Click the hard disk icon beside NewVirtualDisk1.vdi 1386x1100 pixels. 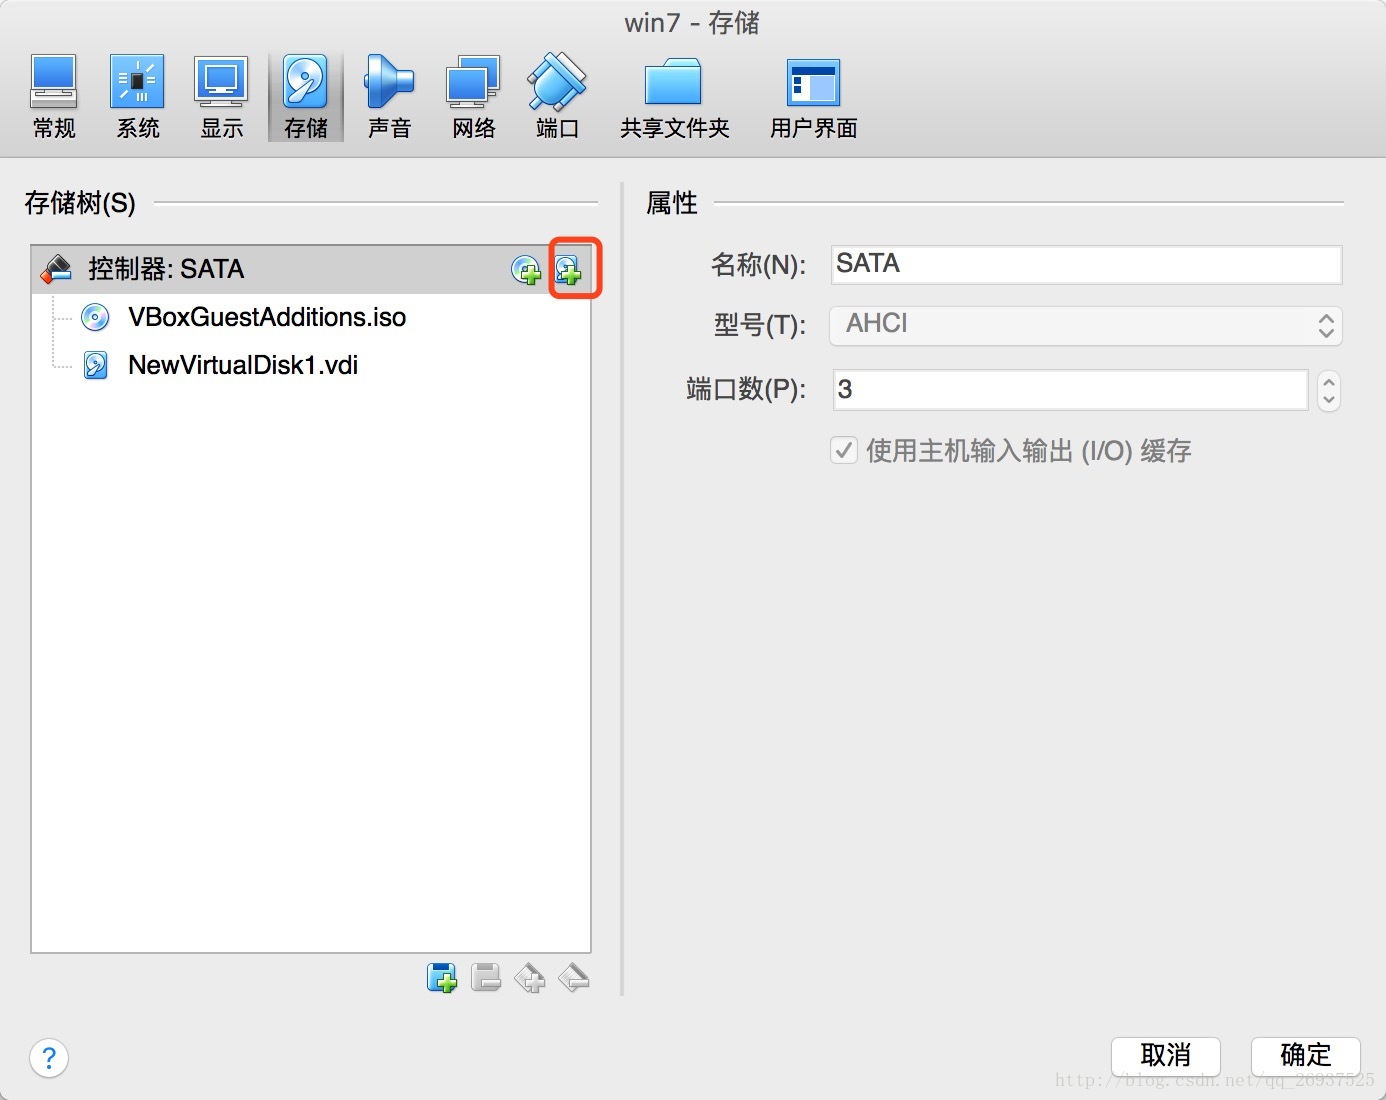[95, 365]
